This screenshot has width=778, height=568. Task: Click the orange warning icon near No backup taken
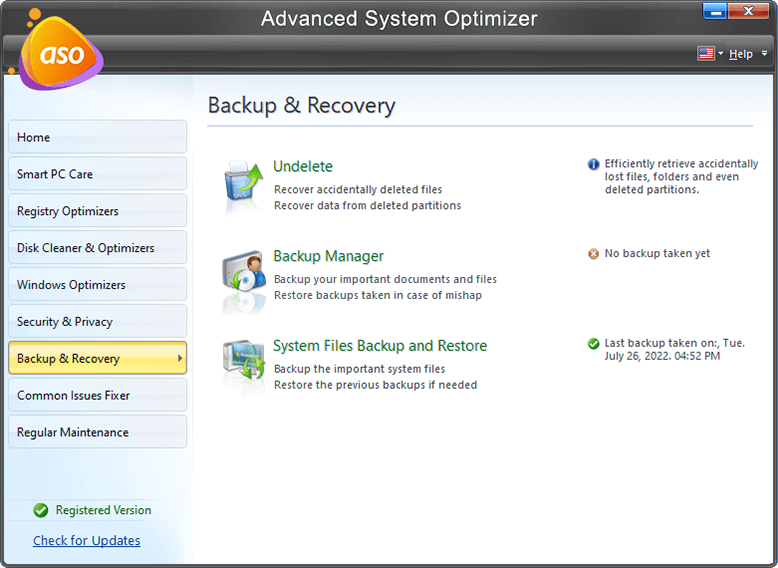[x=593, y=254]
